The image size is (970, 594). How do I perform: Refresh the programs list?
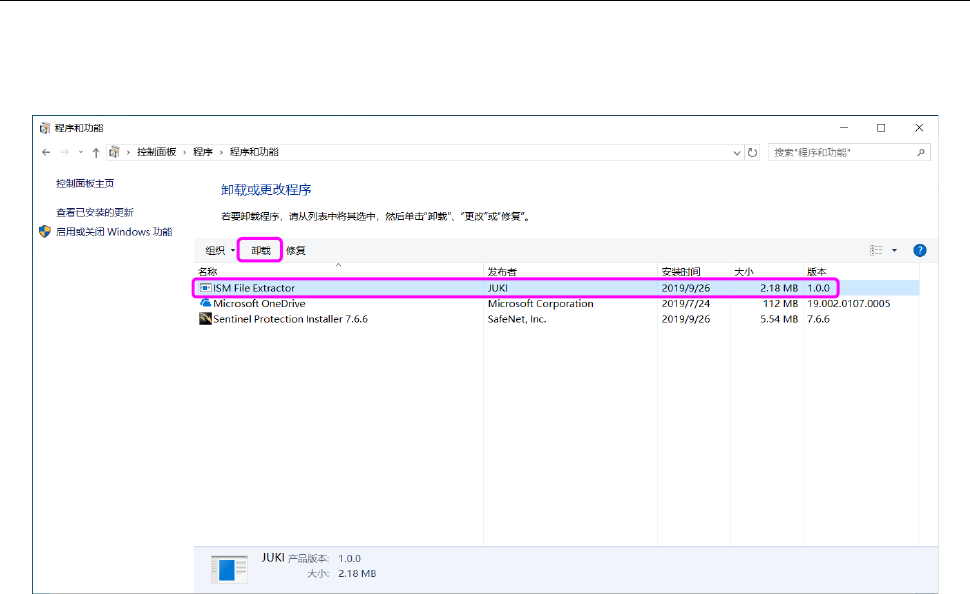(x=752, y=152)
